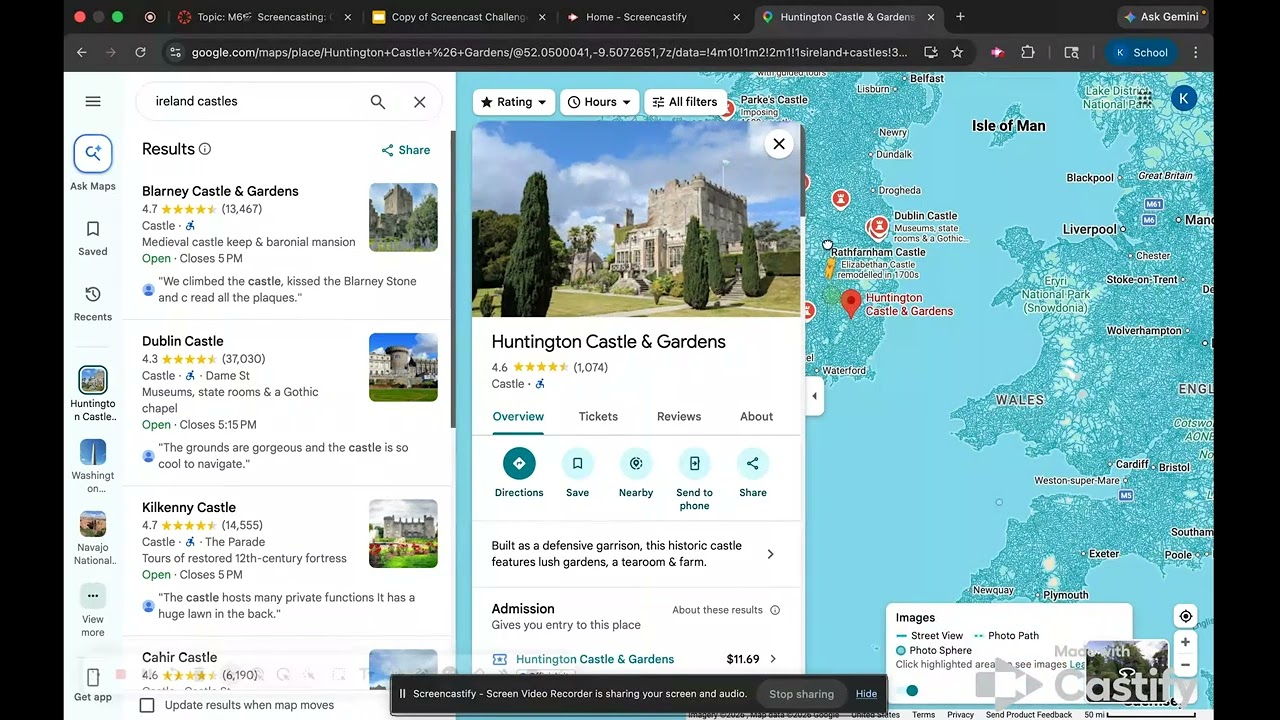
Task: Click Blarney Castle photo thumbnail
Action: tap(403, 217)
